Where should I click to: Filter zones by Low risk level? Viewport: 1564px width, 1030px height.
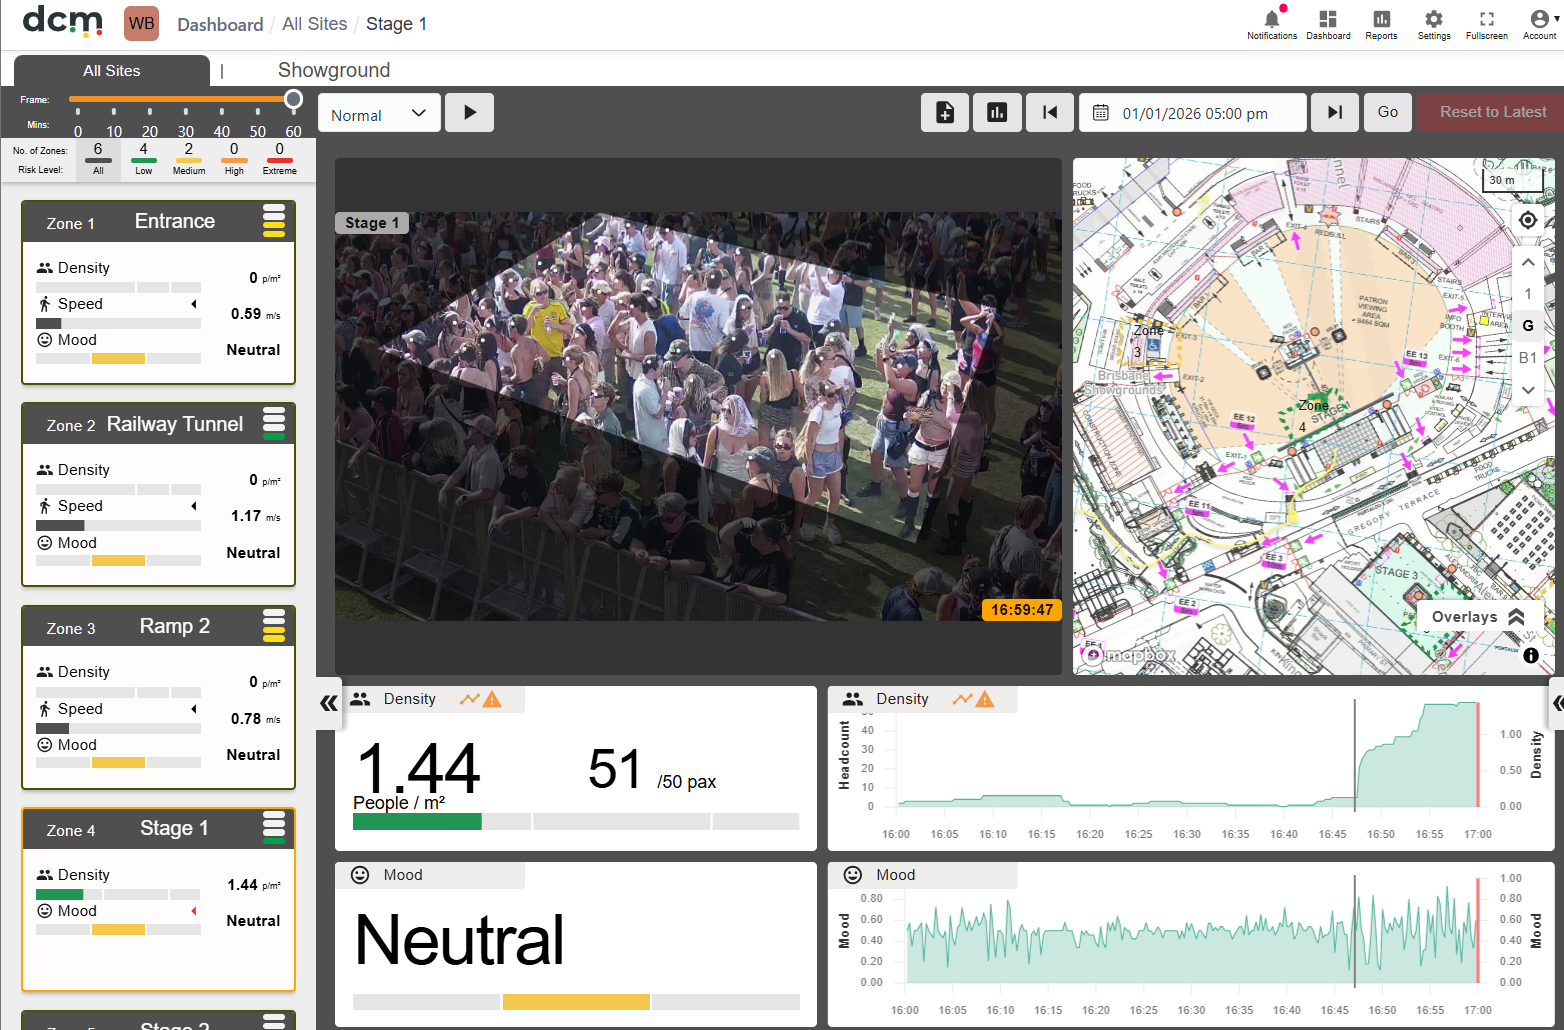pos(144,158)
